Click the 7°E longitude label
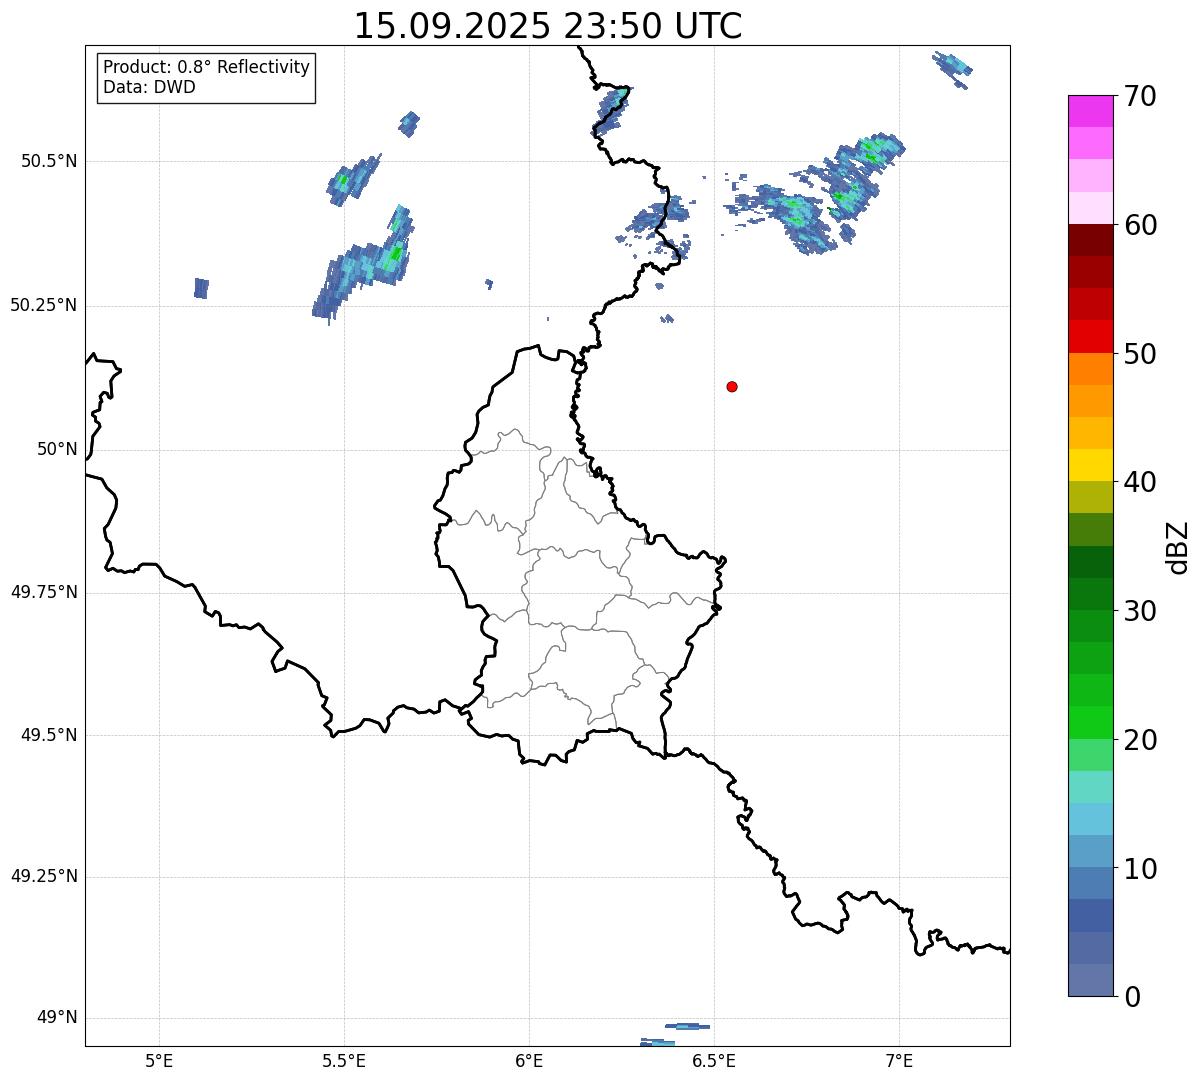1202x1081 pixels. (900, 1060)
